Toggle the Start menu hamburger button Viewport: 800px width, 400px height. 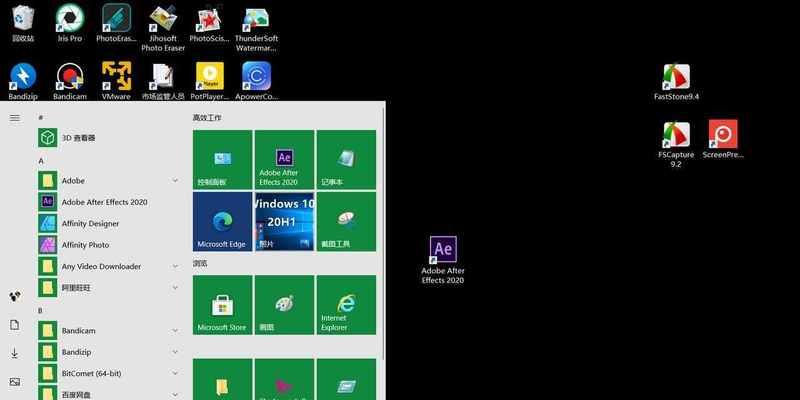tap(15, 118)
